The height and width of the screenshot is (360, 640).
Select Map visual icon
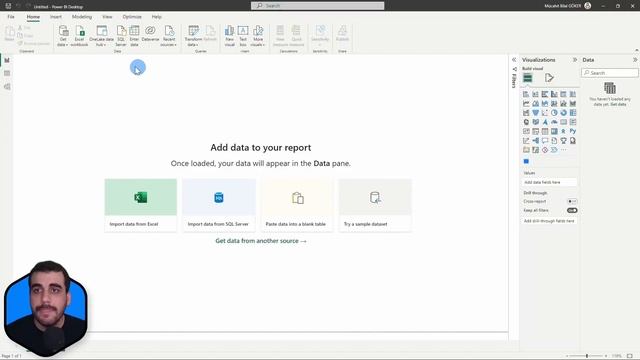tap(526, 122)
